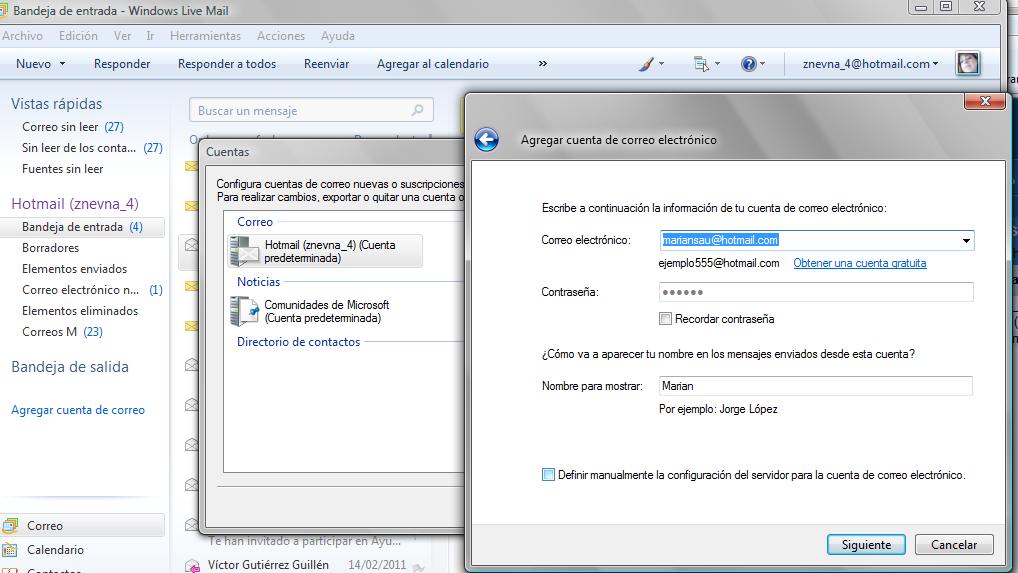Open the layout menus icon in toolbar
Image resolution: width=1018 pixels, height=573 pixels.
point(701,64)
